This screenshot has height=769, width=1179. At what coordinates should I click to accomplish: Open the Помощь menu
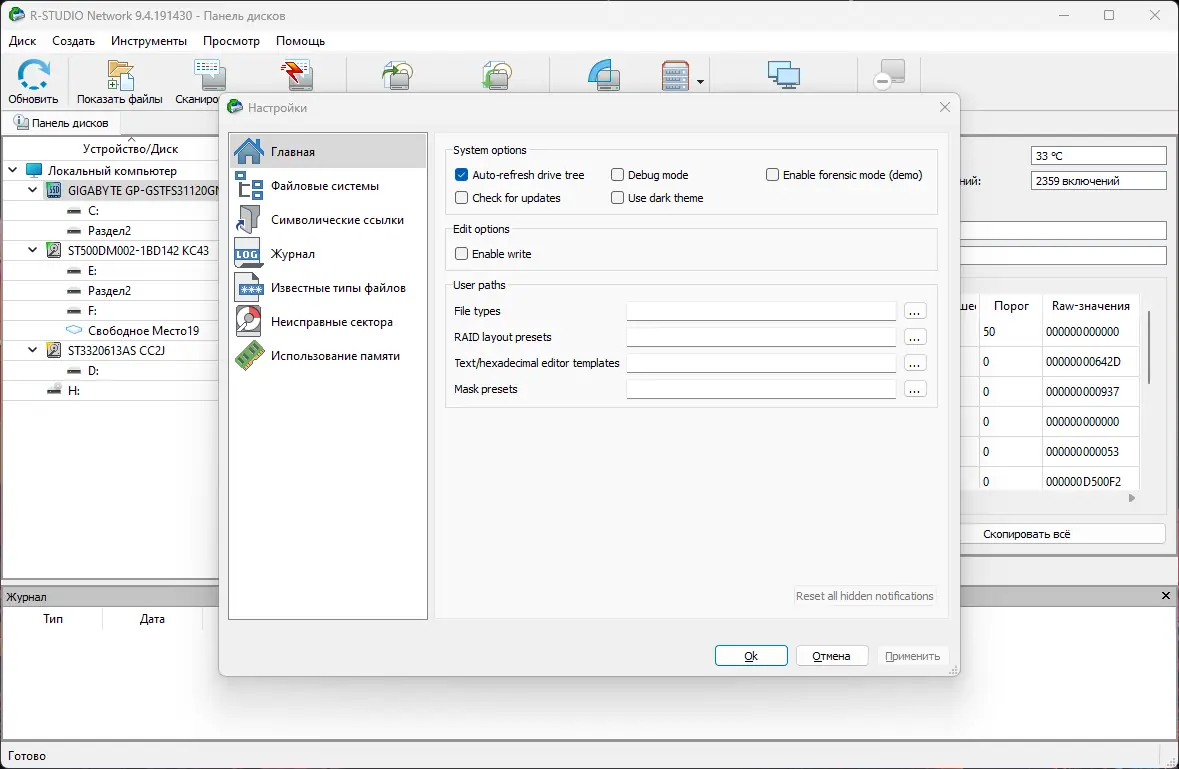(300, 41)
